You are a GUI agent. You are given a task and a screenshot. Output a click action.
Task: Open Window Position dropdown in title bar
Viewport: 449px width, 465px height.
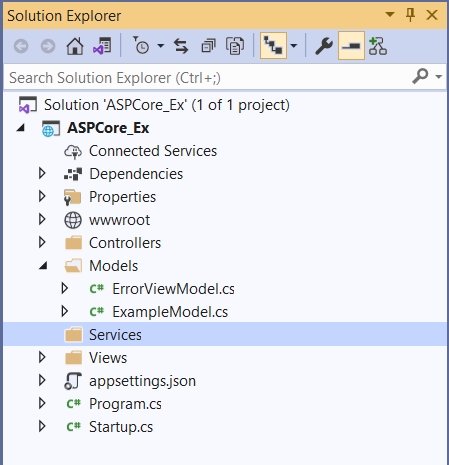point(390,15)
